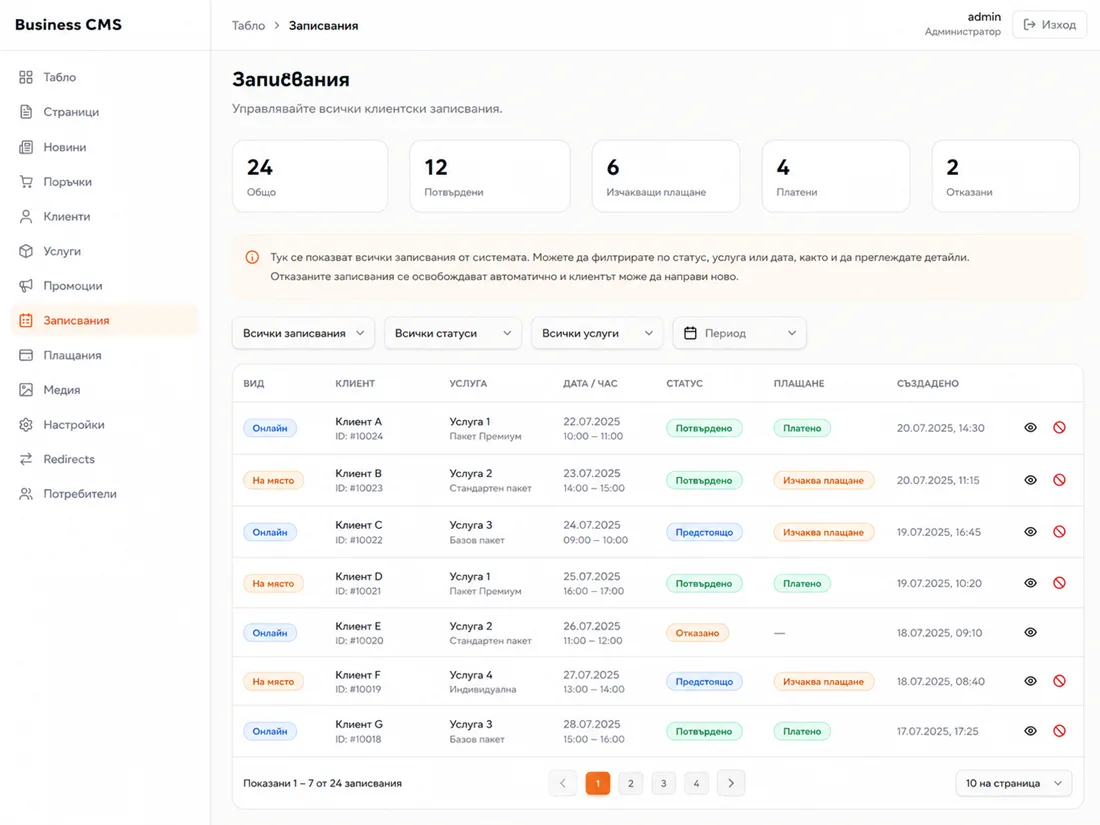Open the Медия sidebar icon

coord(26,389)
